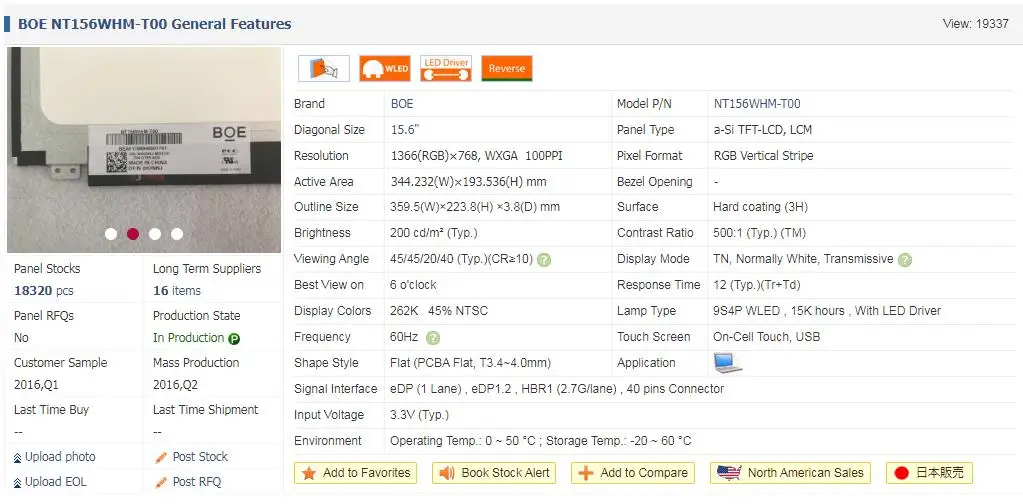
Task: Click the Add to Favorites button
Action: pyautogui.click(x=356, y=473)
